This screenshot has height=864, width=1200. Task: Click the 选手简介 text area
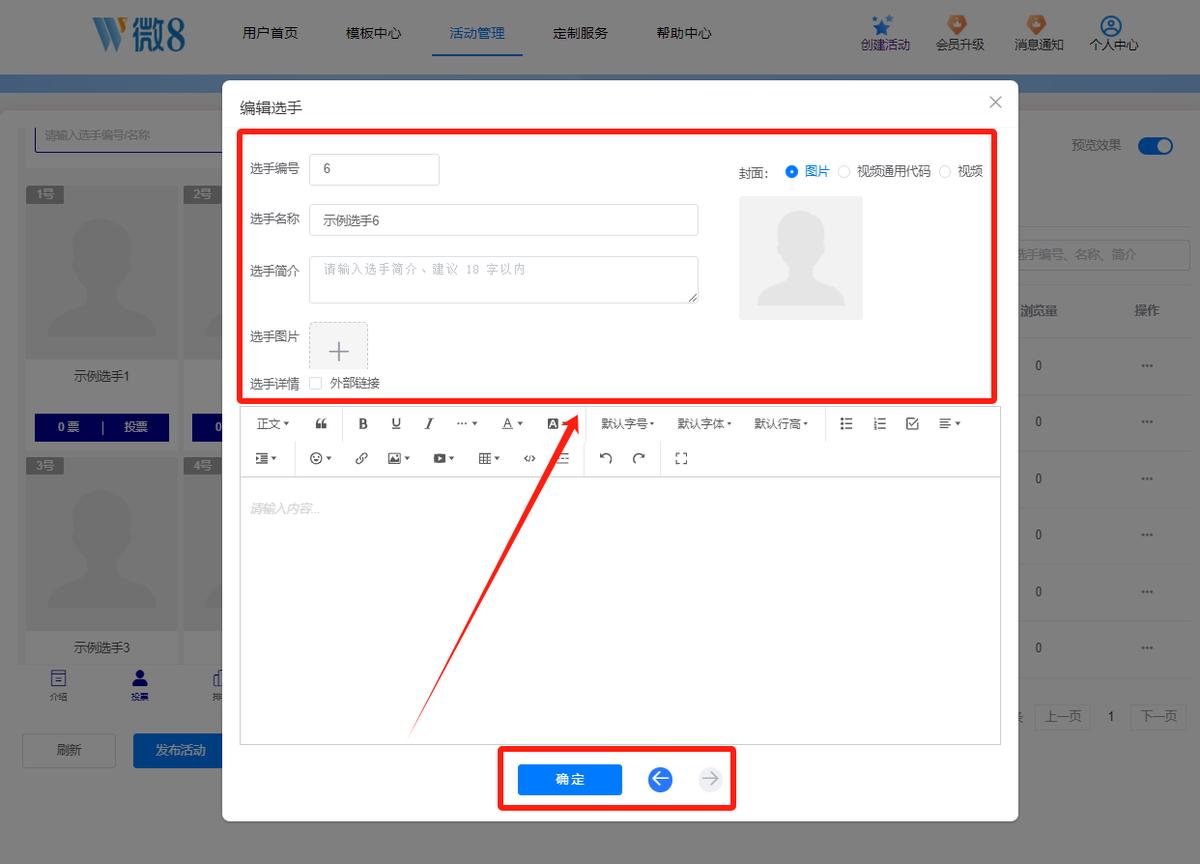tap(503, 279)
